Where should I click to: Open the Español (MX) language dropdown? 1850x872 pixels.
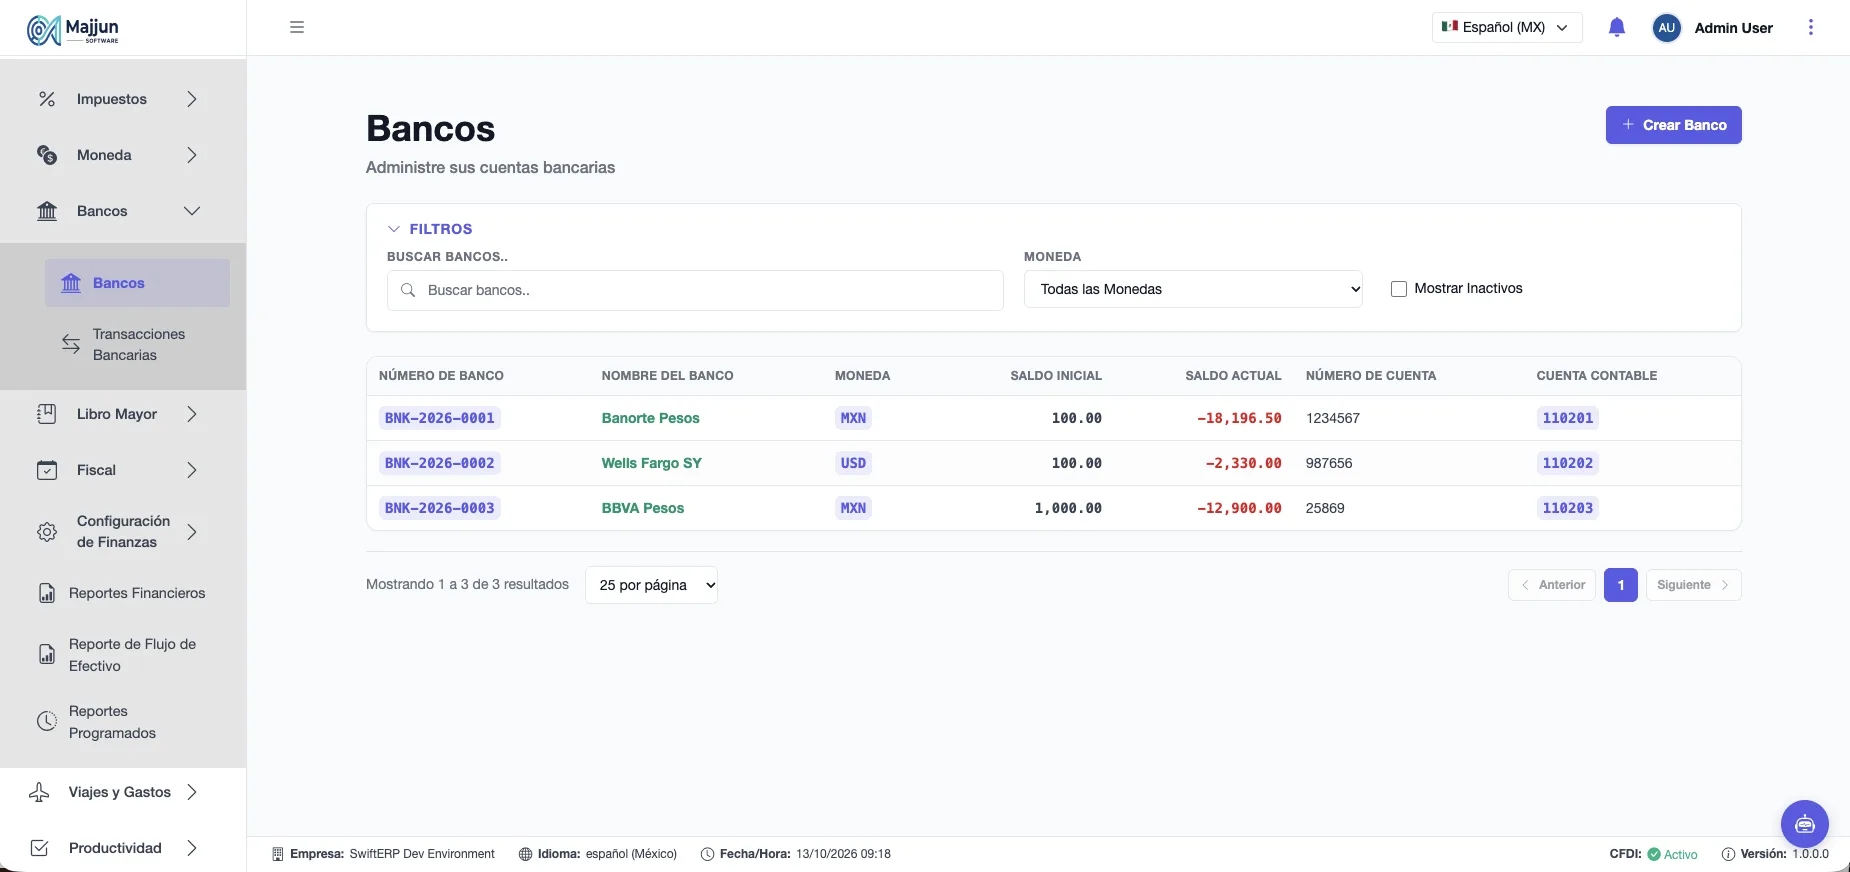click(1507, 27)
